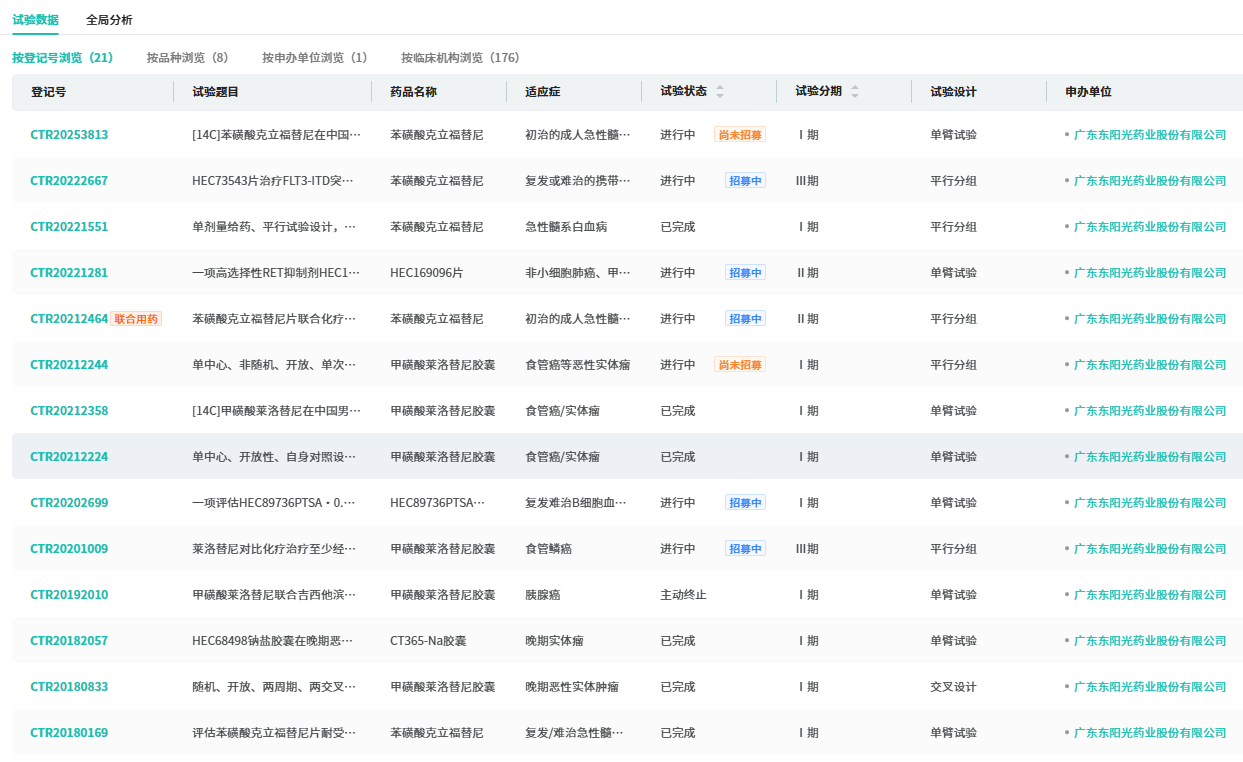Switch to 全局分析 tab
This screenshot has width=1243, height=762.
(109, 20)
